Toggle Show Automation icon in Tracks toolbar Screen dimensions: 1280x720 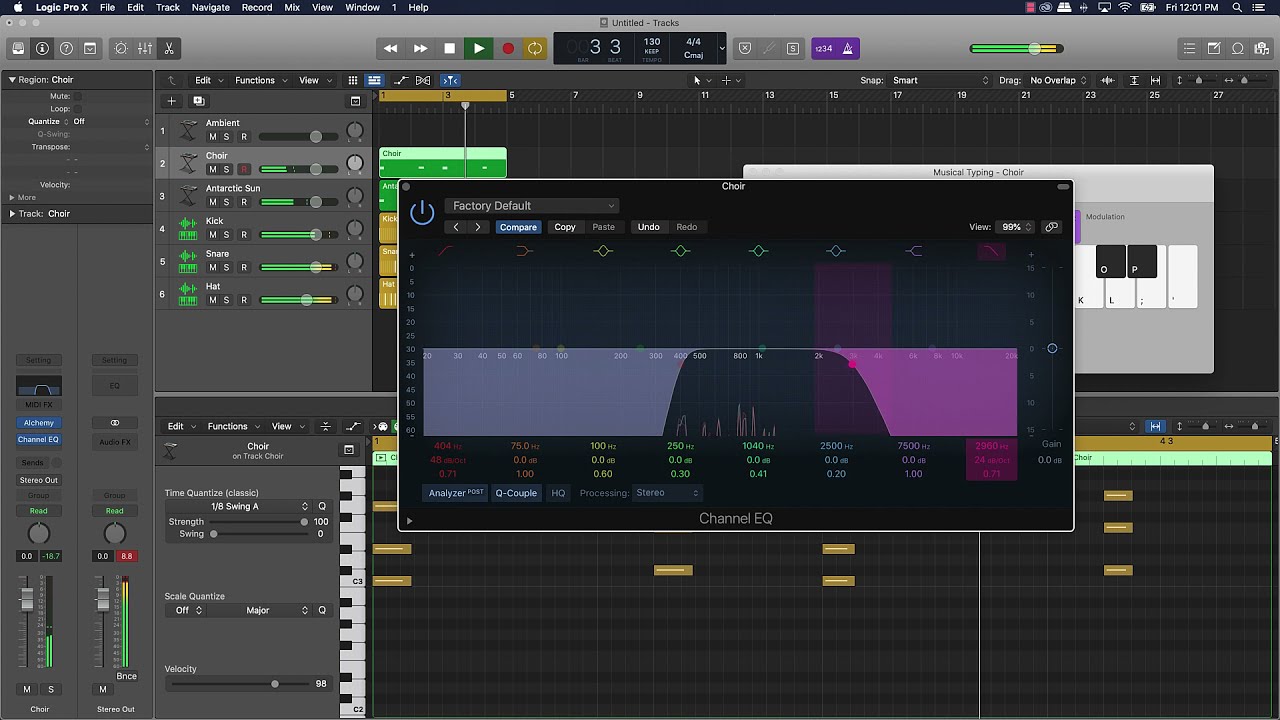[401, 80]
